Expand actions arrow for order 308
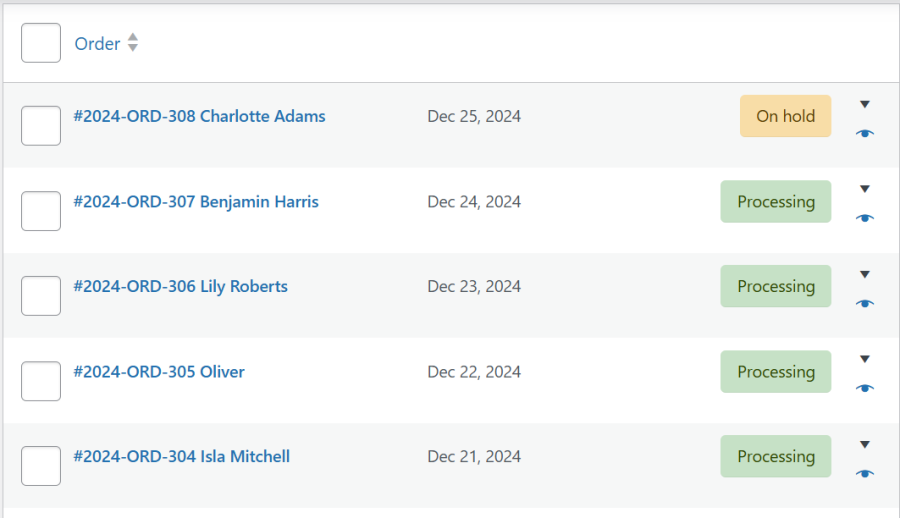The width and height of the screenshot is (900, 518). [x=865, y=104]
